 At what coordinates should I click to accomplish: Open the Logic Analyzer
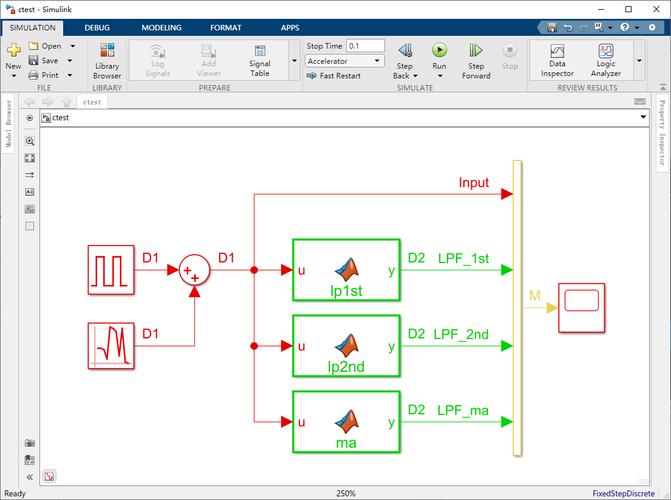point(606,61)
